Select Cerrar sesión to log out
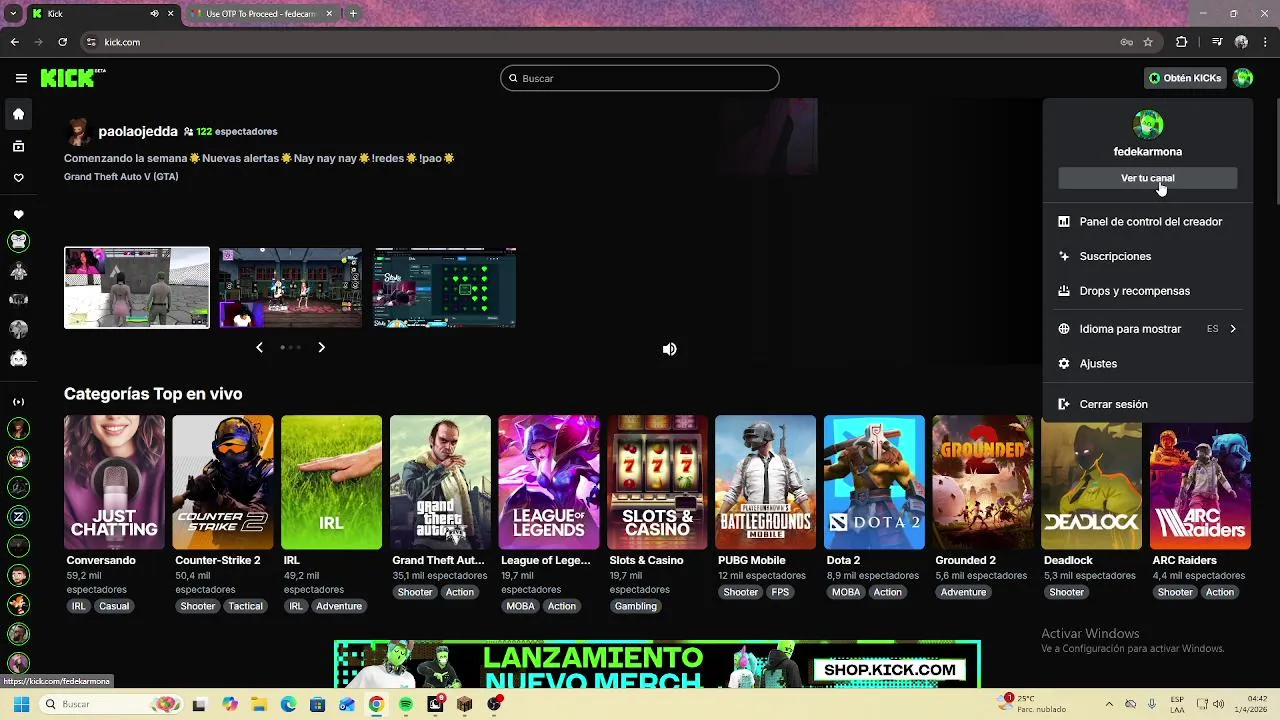 1148,404
